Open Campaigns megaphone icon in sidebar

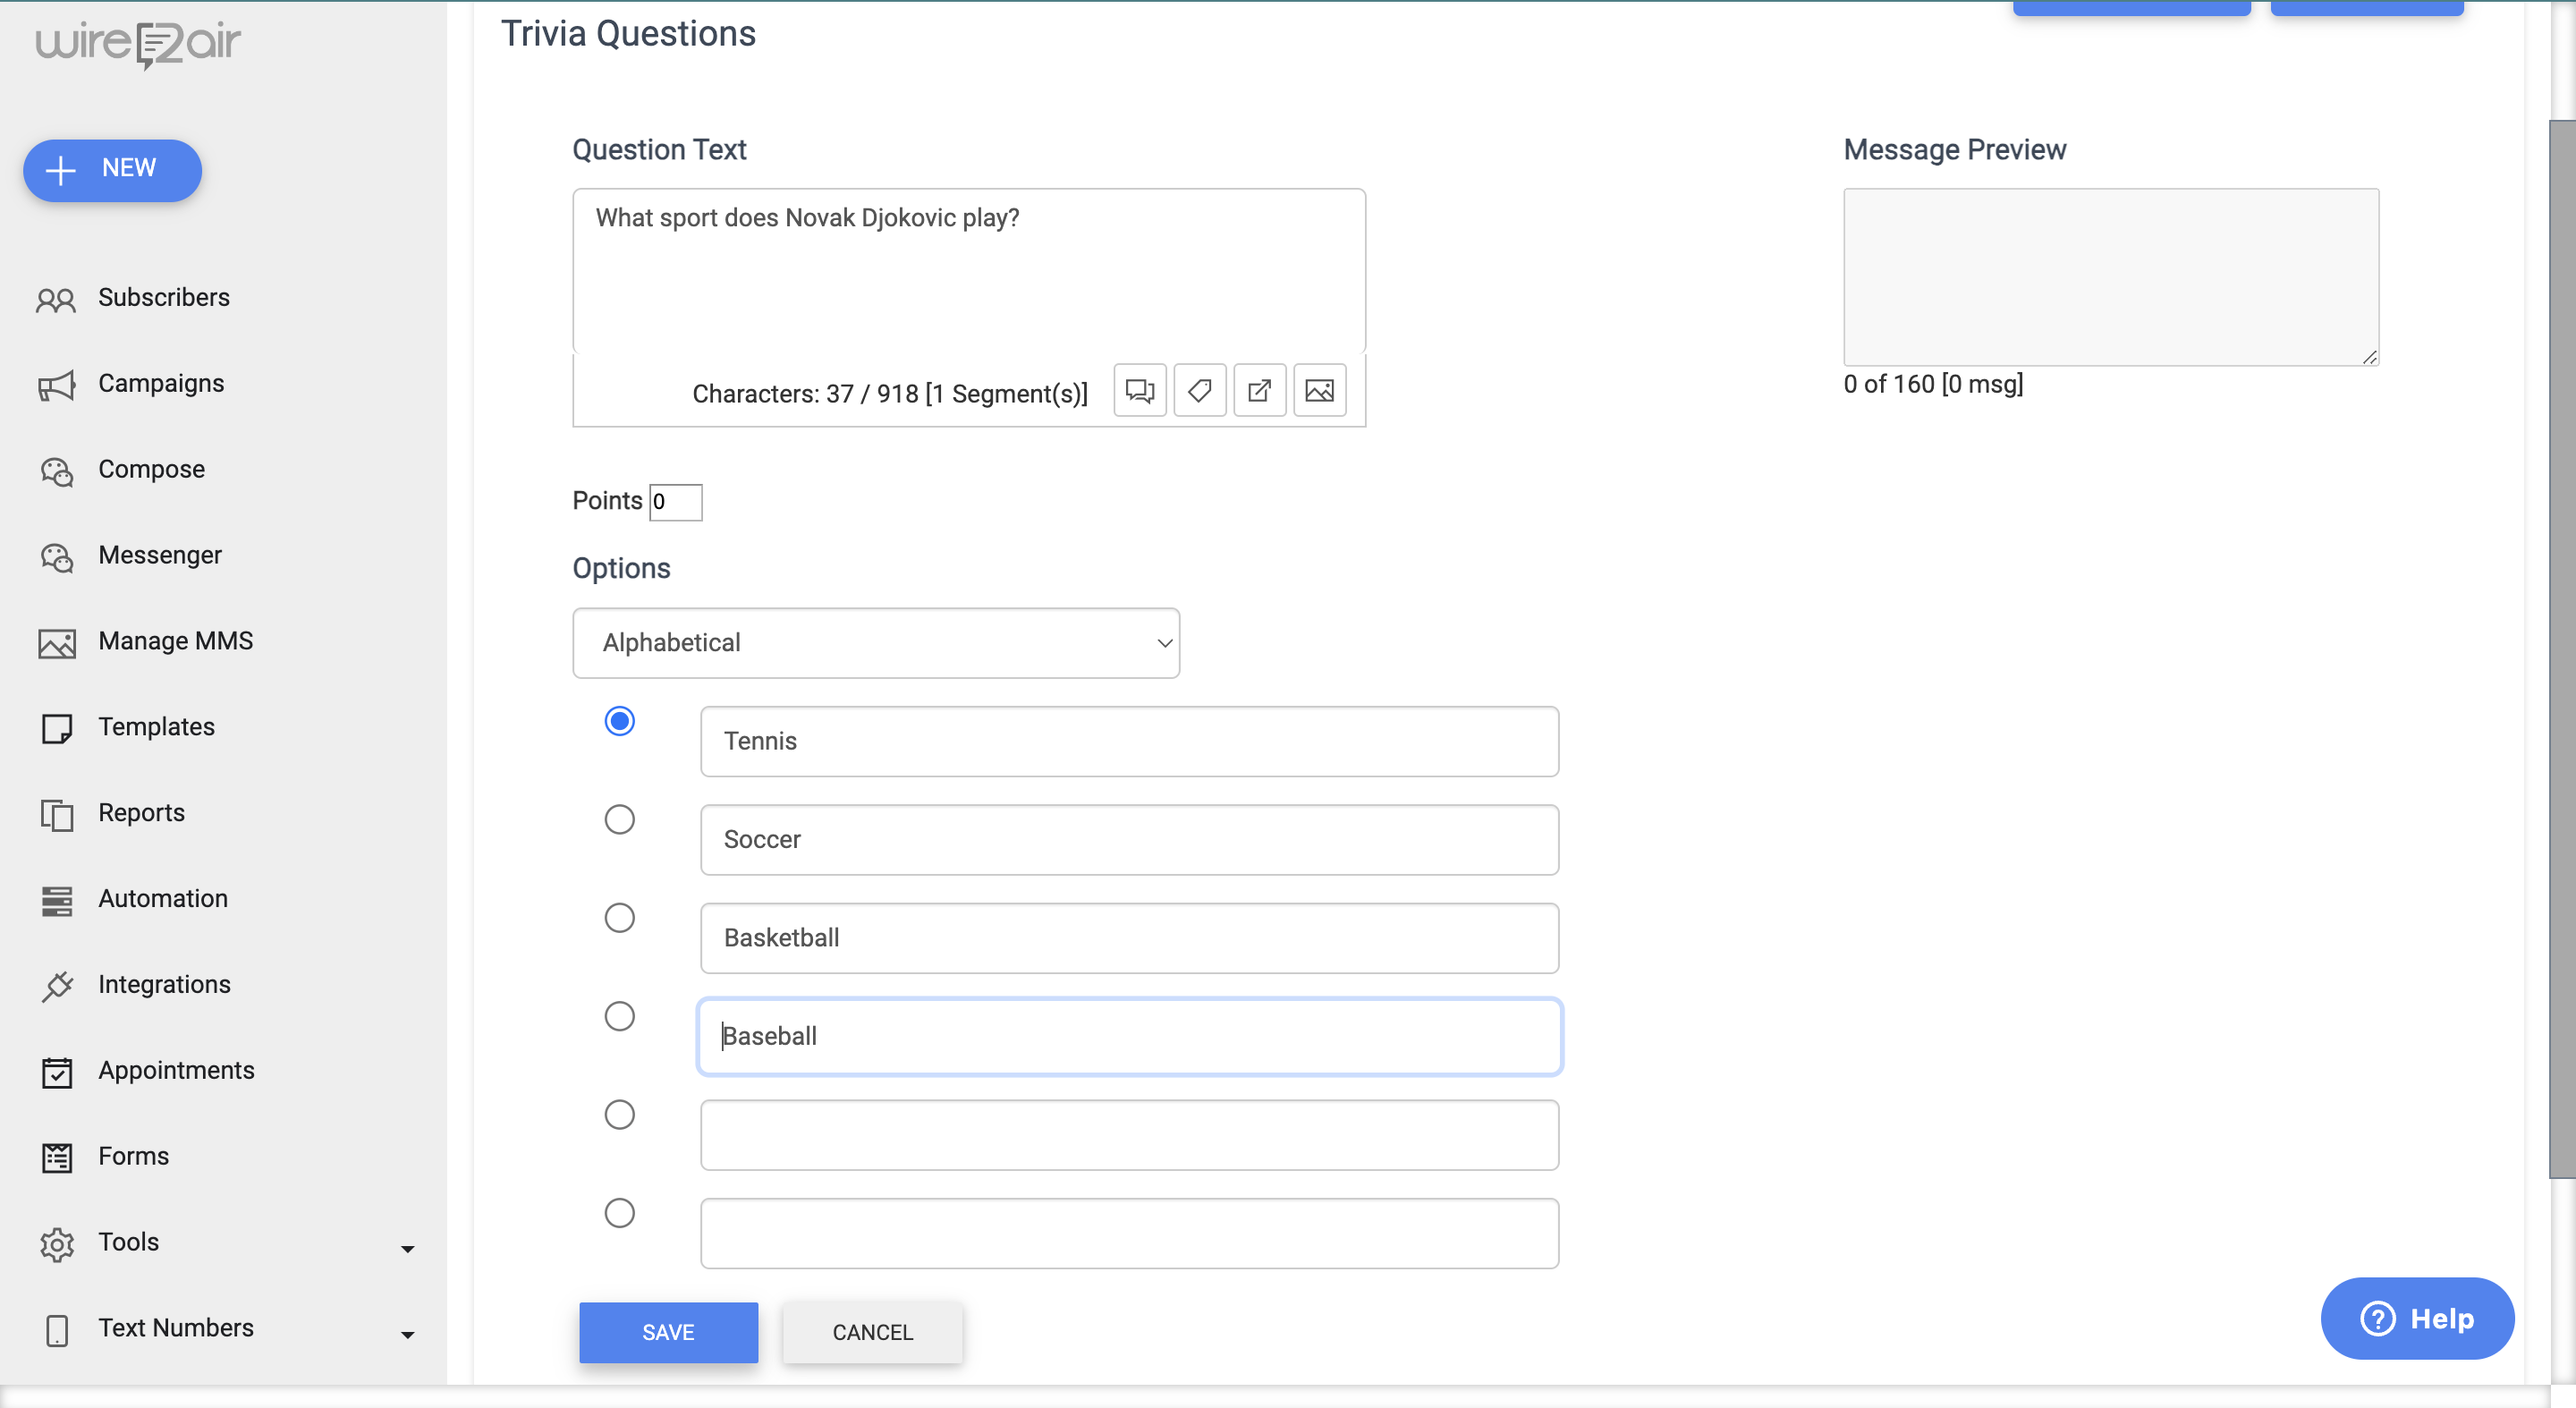click(x=56, y=385)
